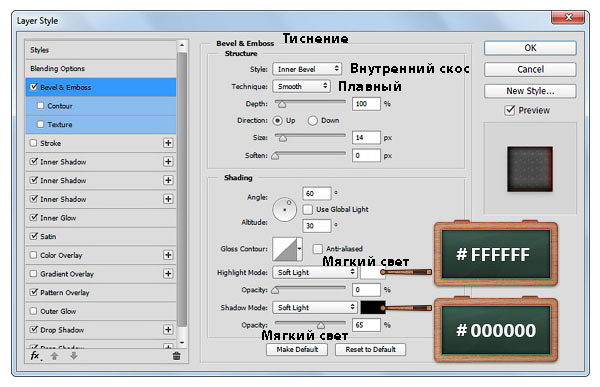Click the shadow opacity value field

pos(366,325)
